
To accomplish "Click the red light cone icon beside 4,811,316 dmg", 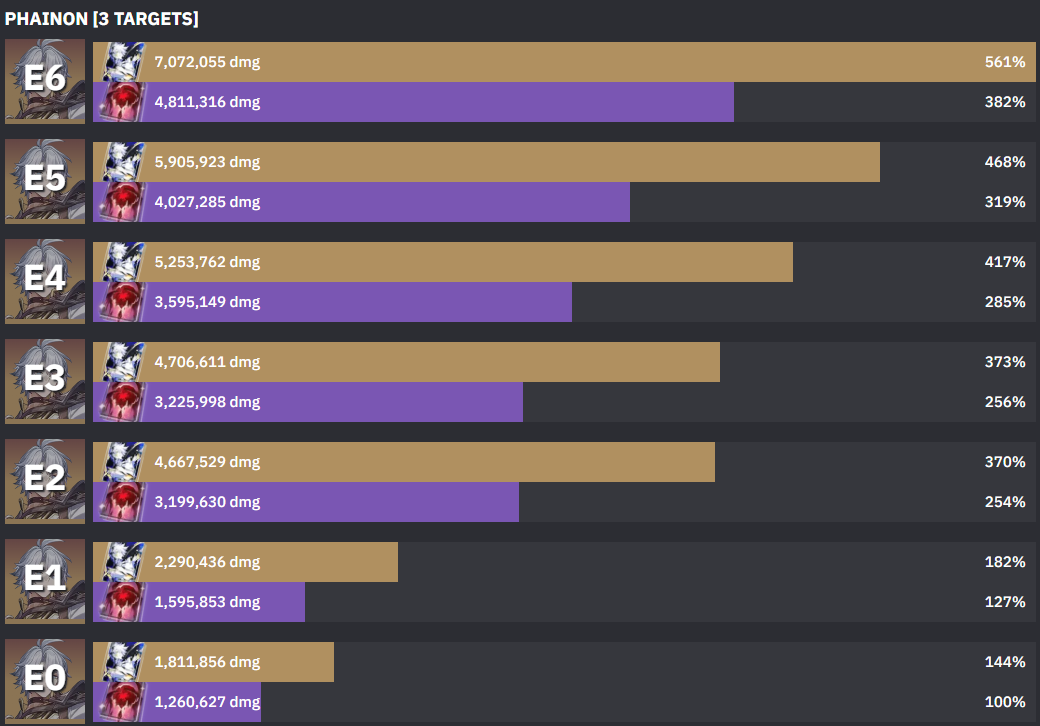I will pos(121,102).
